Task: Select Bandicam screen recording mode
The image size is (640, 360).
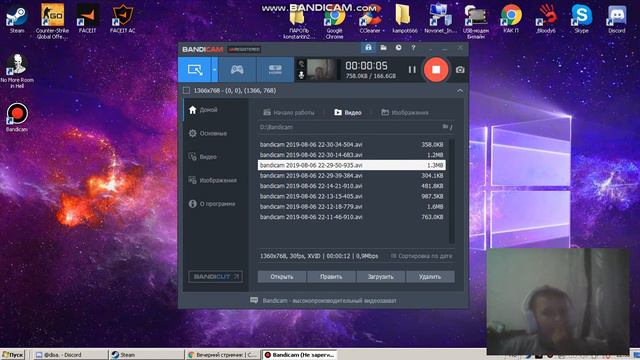Action: pos(195,69)
